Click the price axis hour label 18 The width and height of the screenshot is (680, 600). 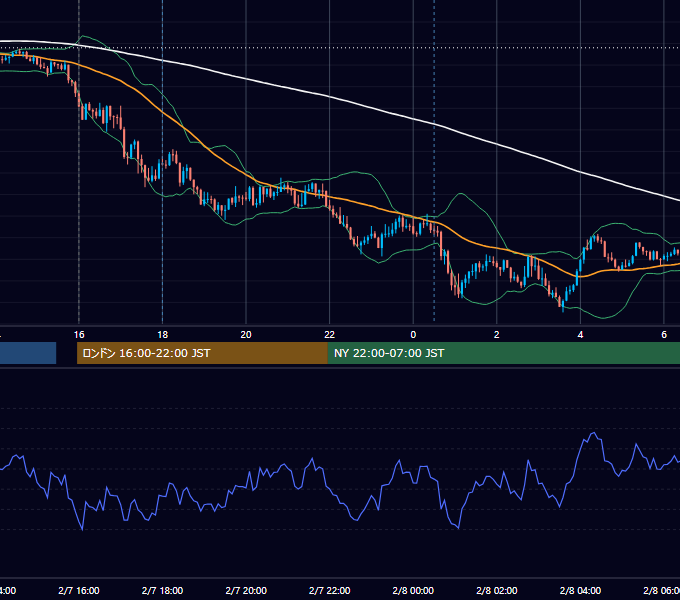pos(163,335)
